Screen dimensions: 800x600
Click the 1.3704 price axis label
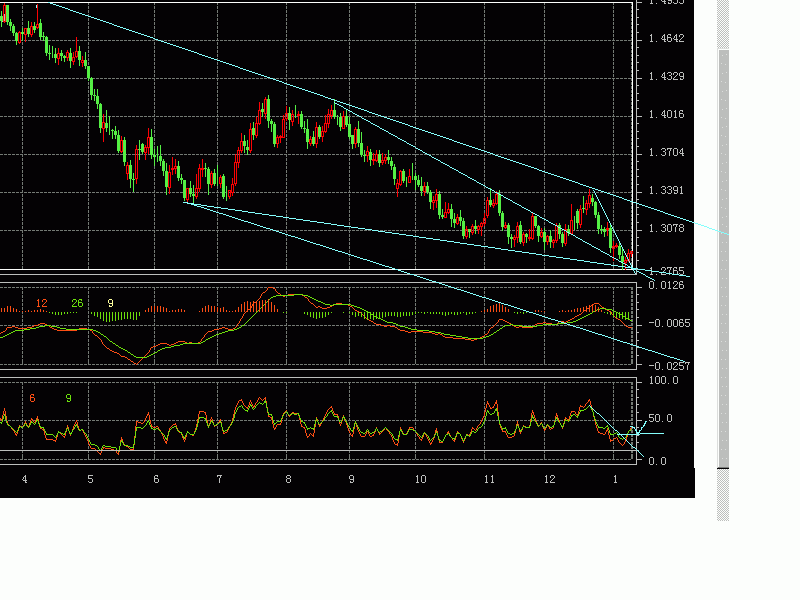pyautogui.click(x=666, y=153)
